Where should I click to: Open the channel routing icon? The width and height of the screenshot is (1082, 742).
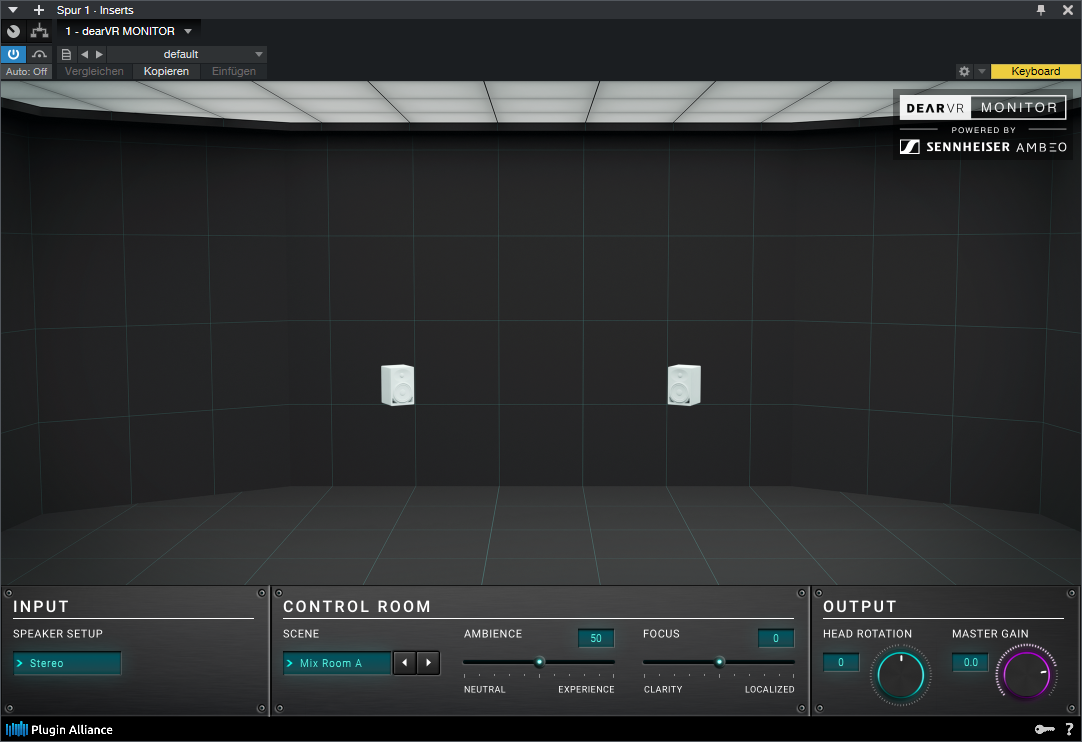(39, 31)
